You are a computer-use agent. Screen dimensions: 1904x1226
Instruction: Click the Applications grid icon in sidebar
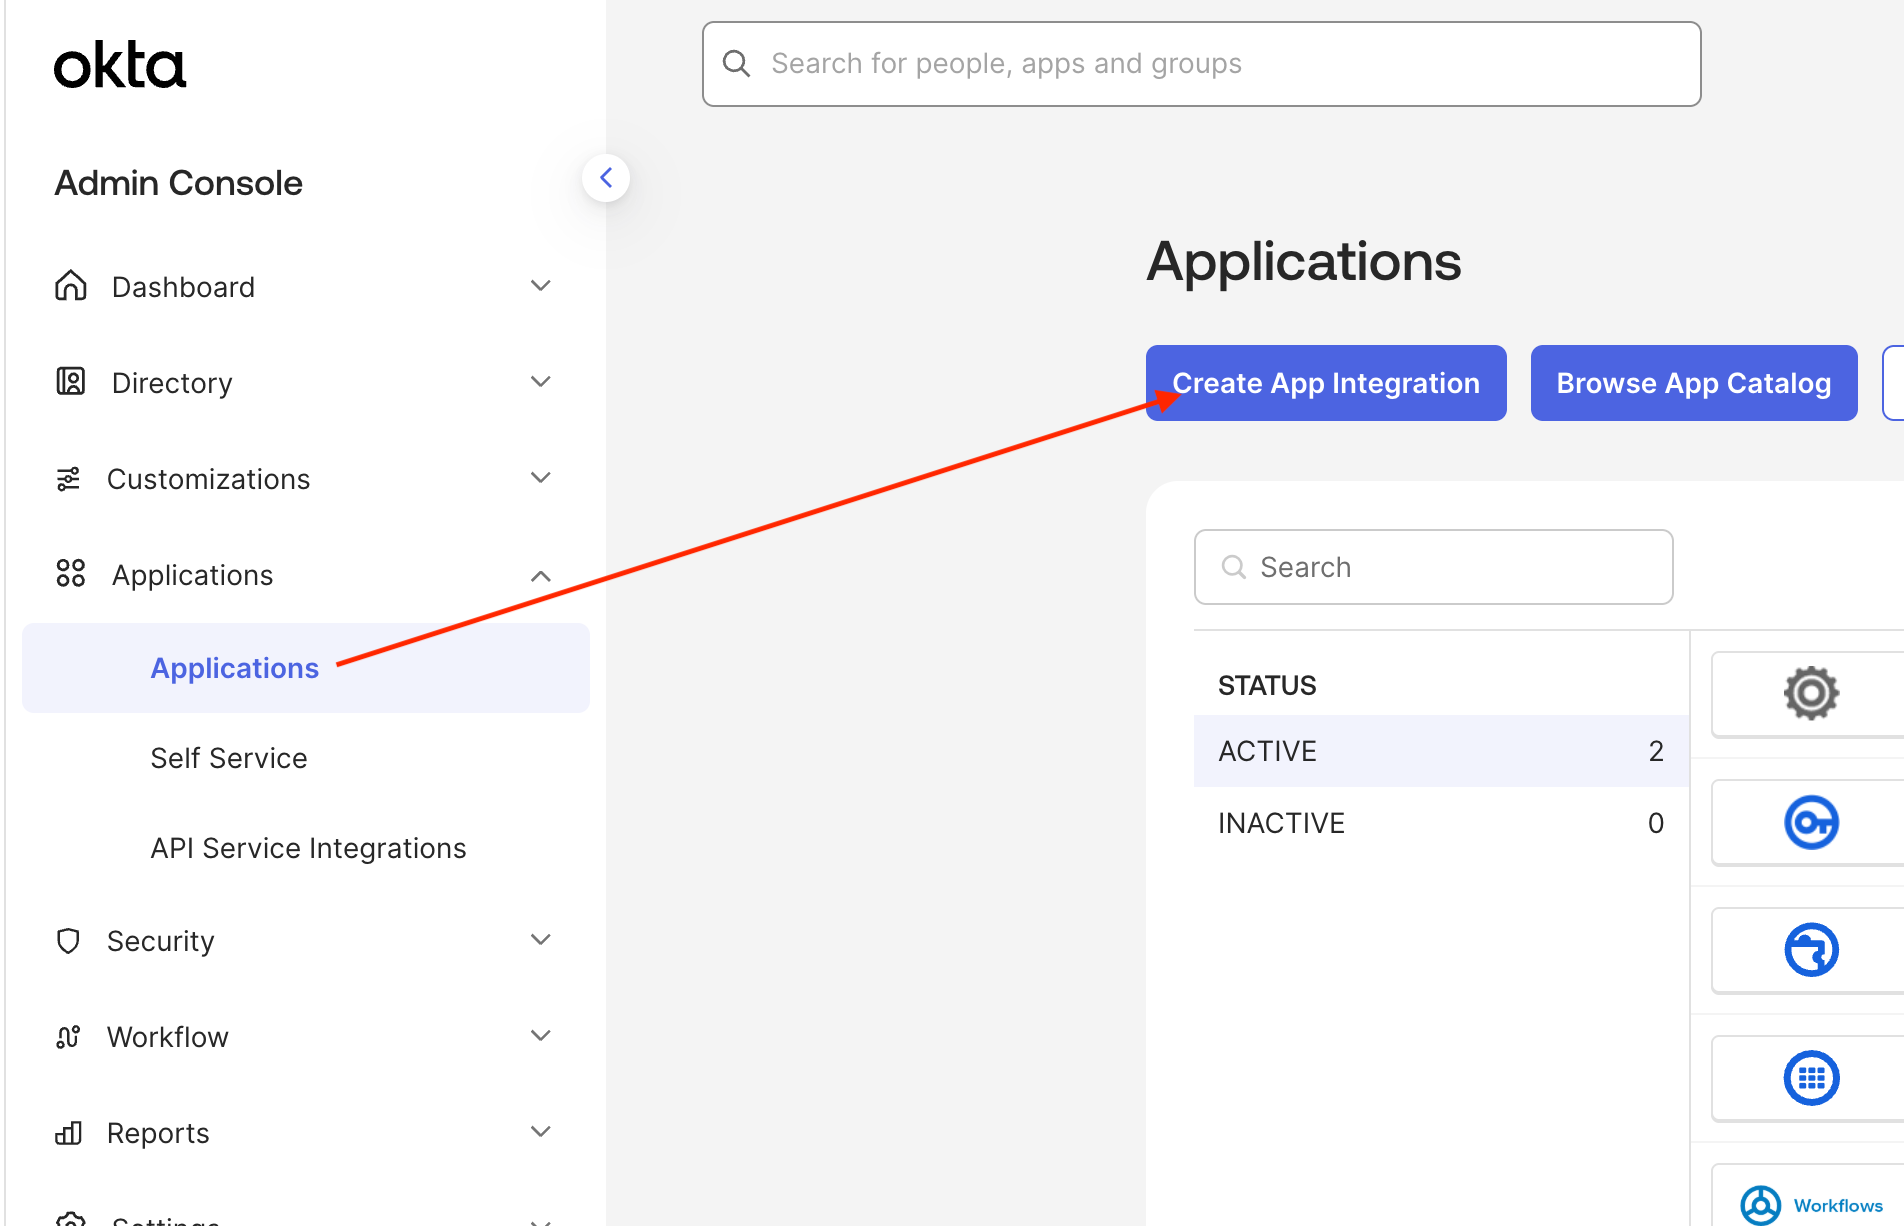click(x=71, y=574)
